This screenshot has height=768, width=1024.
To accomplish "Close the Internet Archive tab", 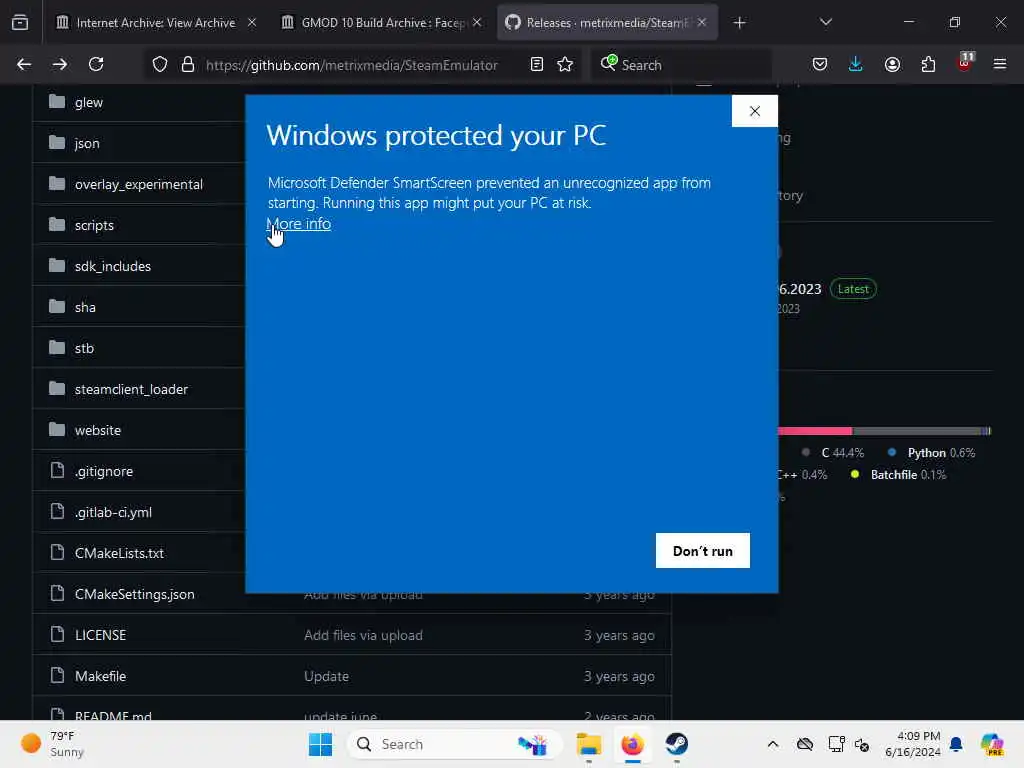I will click(252, 22).
